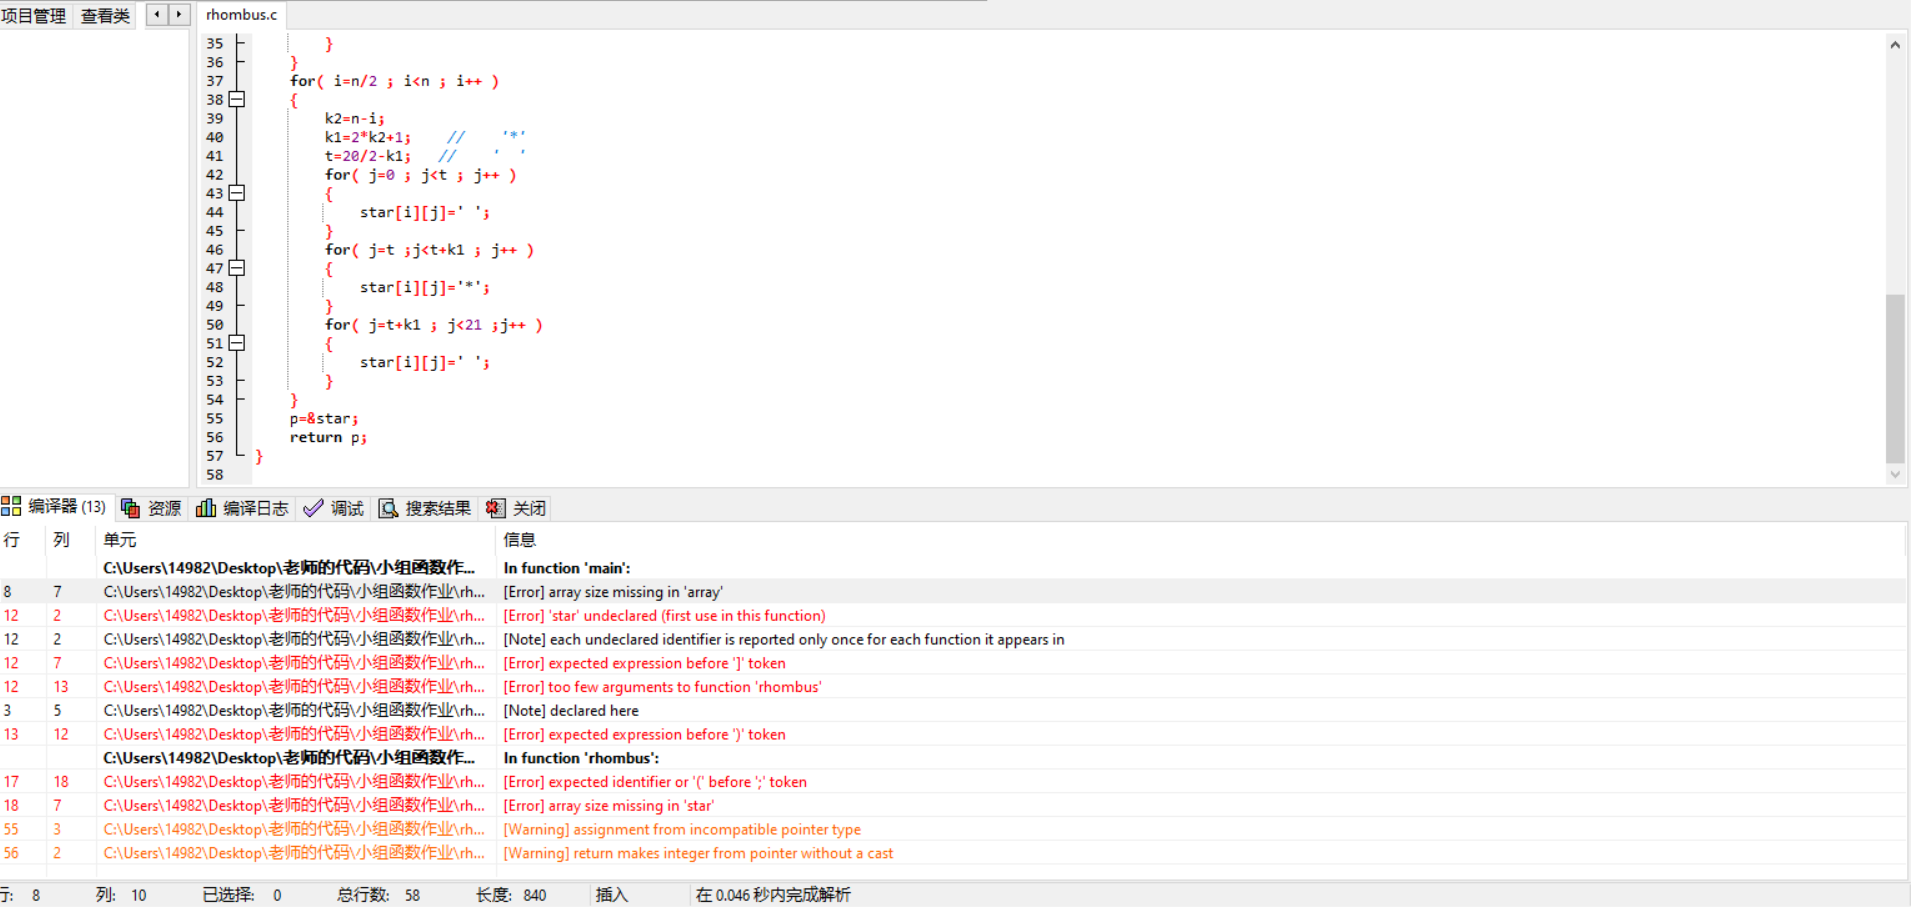The image size is (1911, 907).
Task: Select the error "expected expression before ']' token"
Action: pyautogui.click(x=952, y=663)
